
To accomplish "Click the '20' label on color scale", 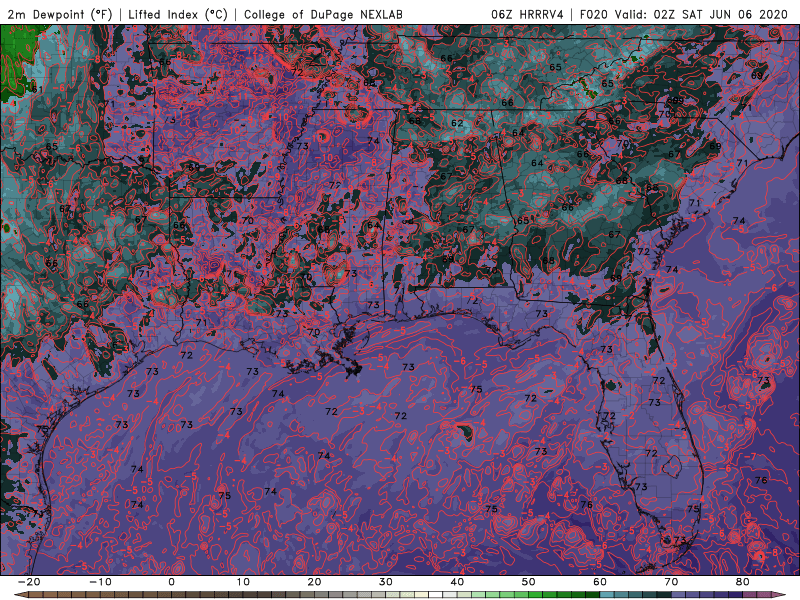I will 314,582.
